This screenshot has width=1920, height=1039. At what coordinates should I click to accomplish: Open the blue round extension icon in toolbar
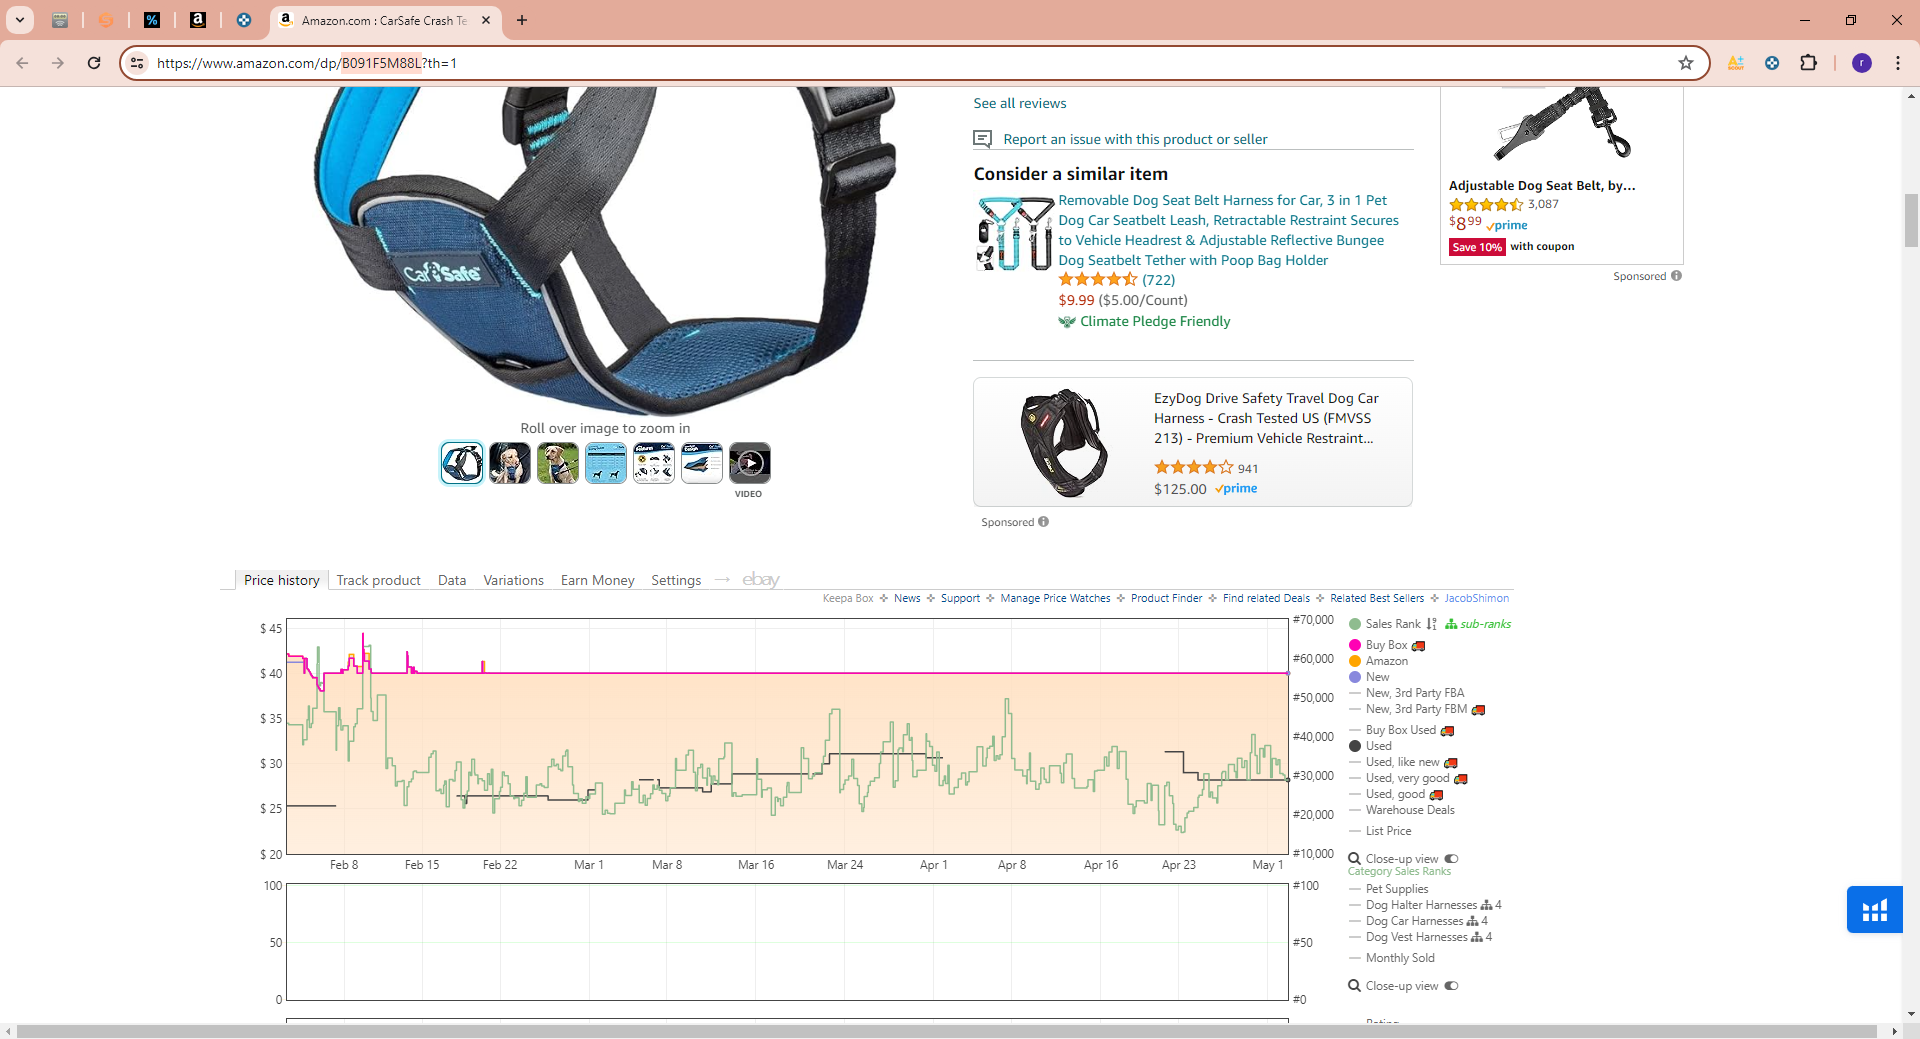[1772, 63]
